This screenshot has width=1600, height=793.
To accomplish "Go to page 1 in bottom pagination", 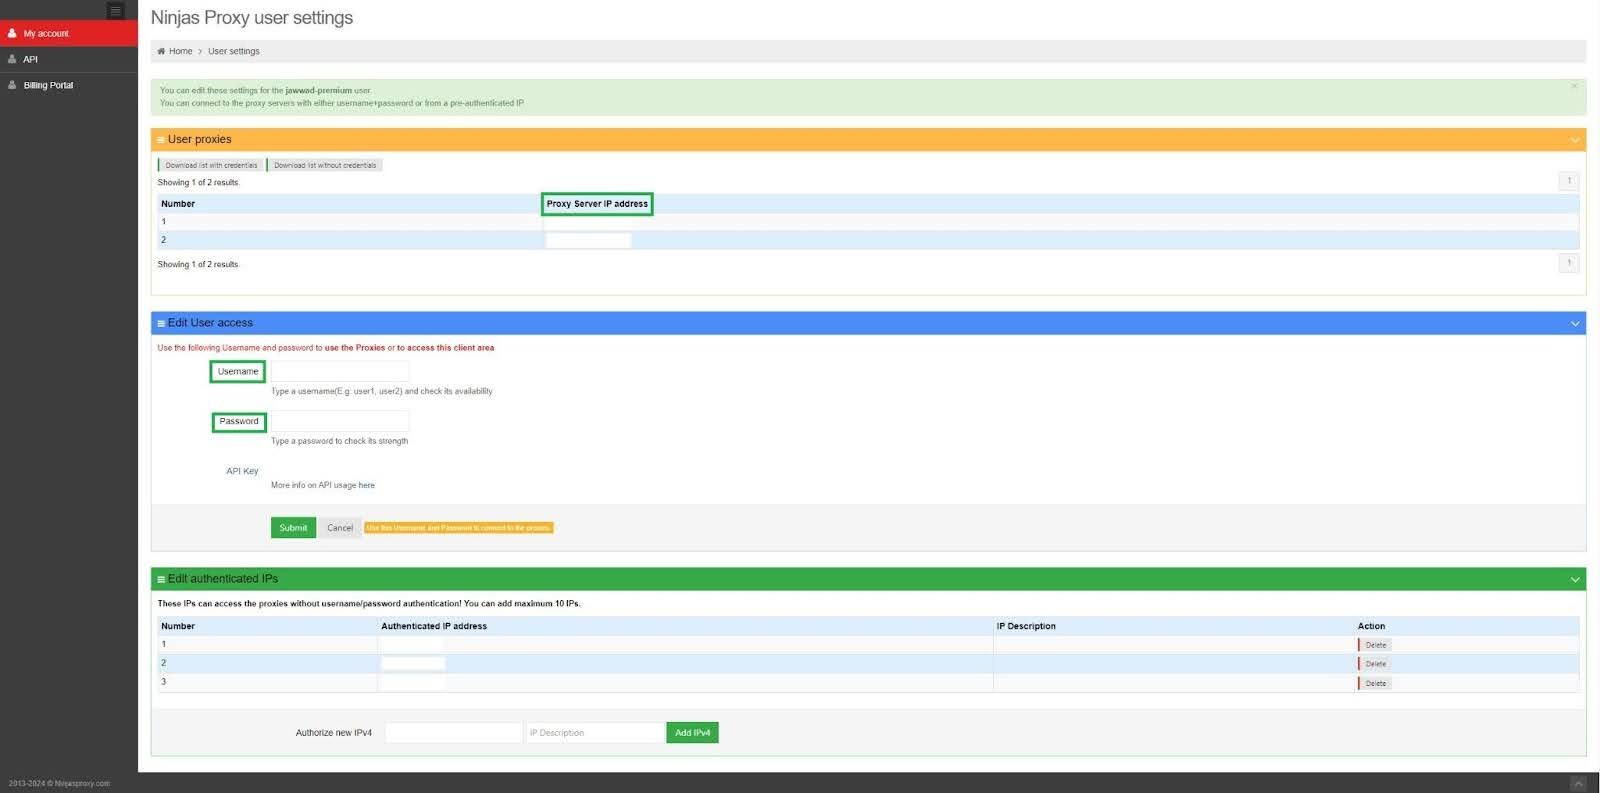I will click(x=1568, y=263).
